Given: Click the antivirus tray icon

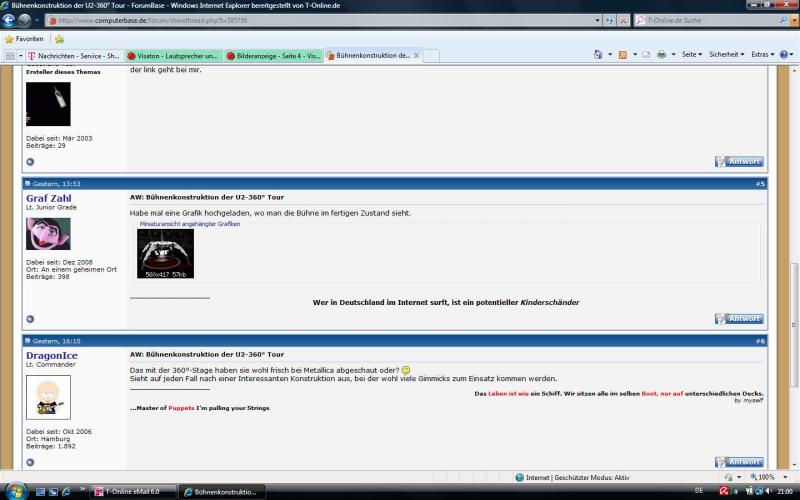Looking at the screenshot, I should click(723, 491).
